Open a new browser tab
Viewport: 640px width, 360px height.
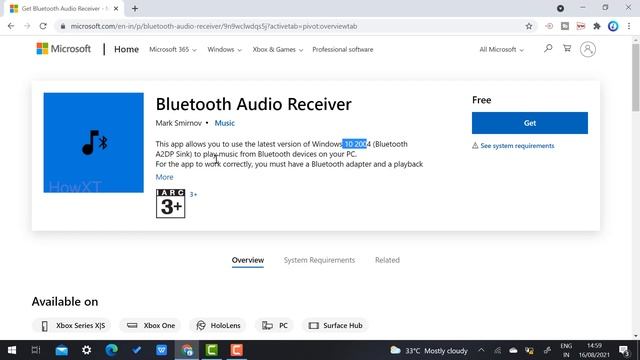click(135, 8)
